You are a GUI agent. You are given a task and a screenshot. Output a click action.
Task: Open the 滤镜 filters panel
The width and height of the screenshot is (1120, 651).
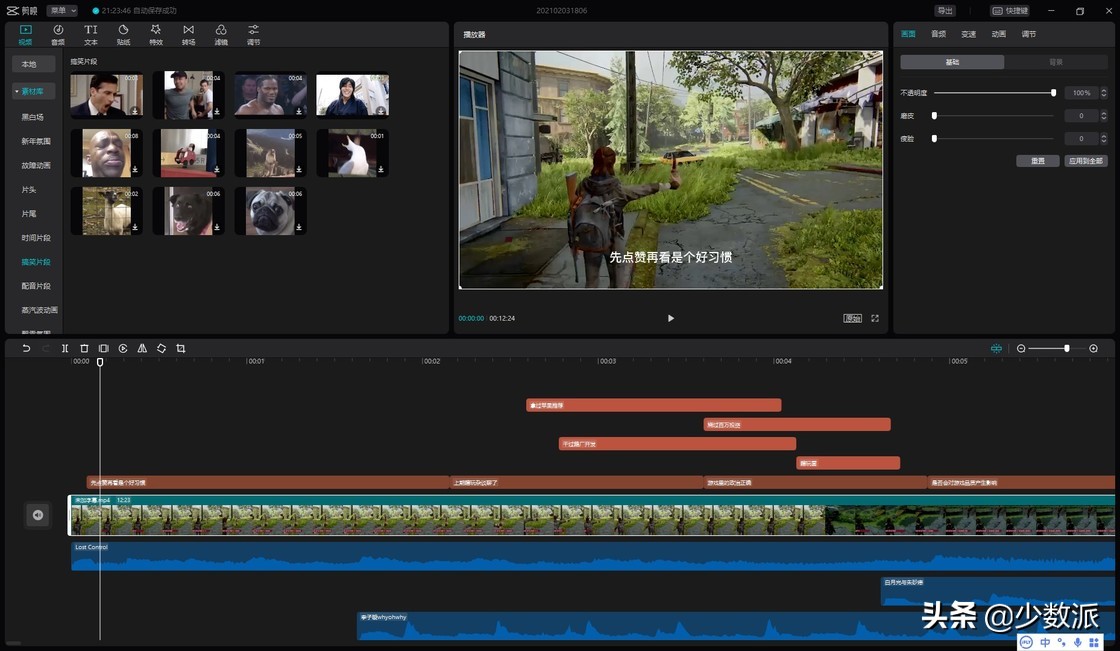(221, 35)
